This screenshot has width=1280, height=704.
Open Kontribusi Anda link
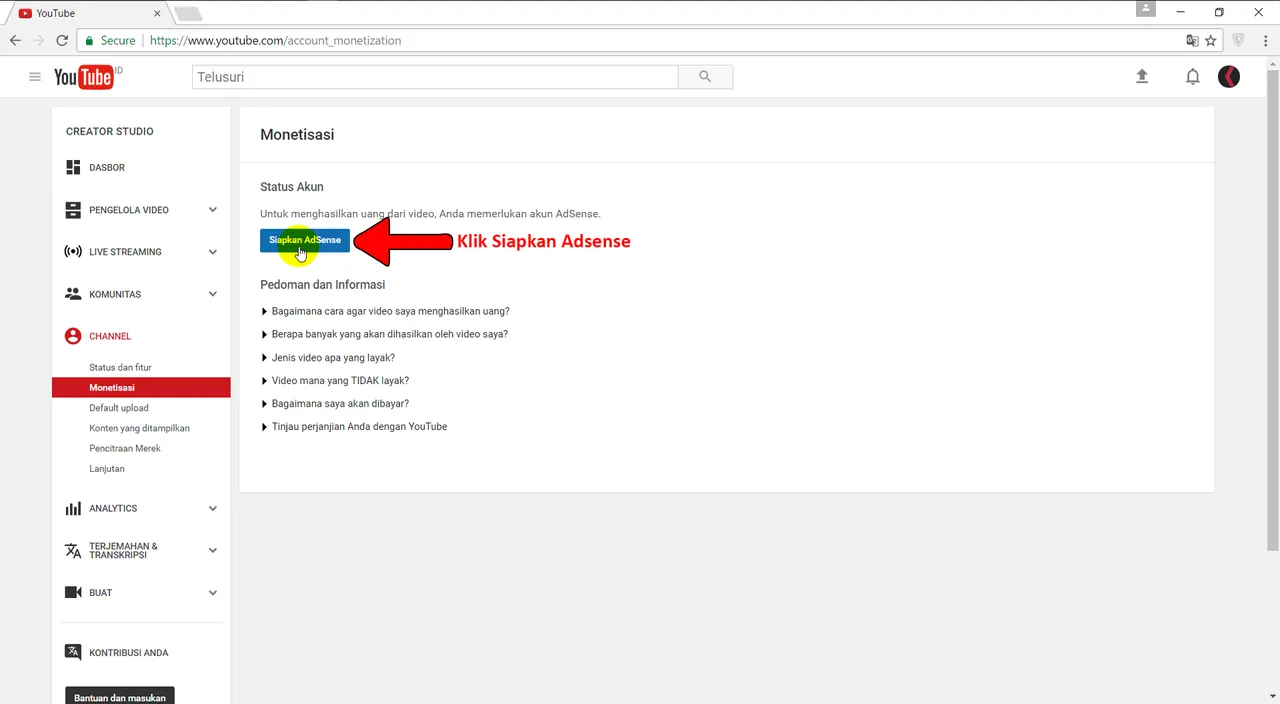[128, 652]
